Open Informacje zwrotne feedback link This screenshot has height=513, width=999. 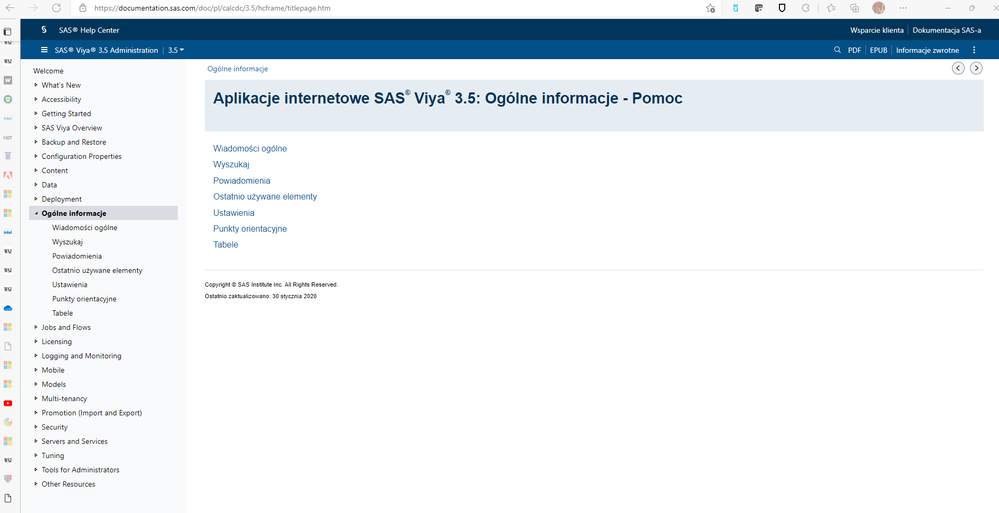tap(928, 50)
